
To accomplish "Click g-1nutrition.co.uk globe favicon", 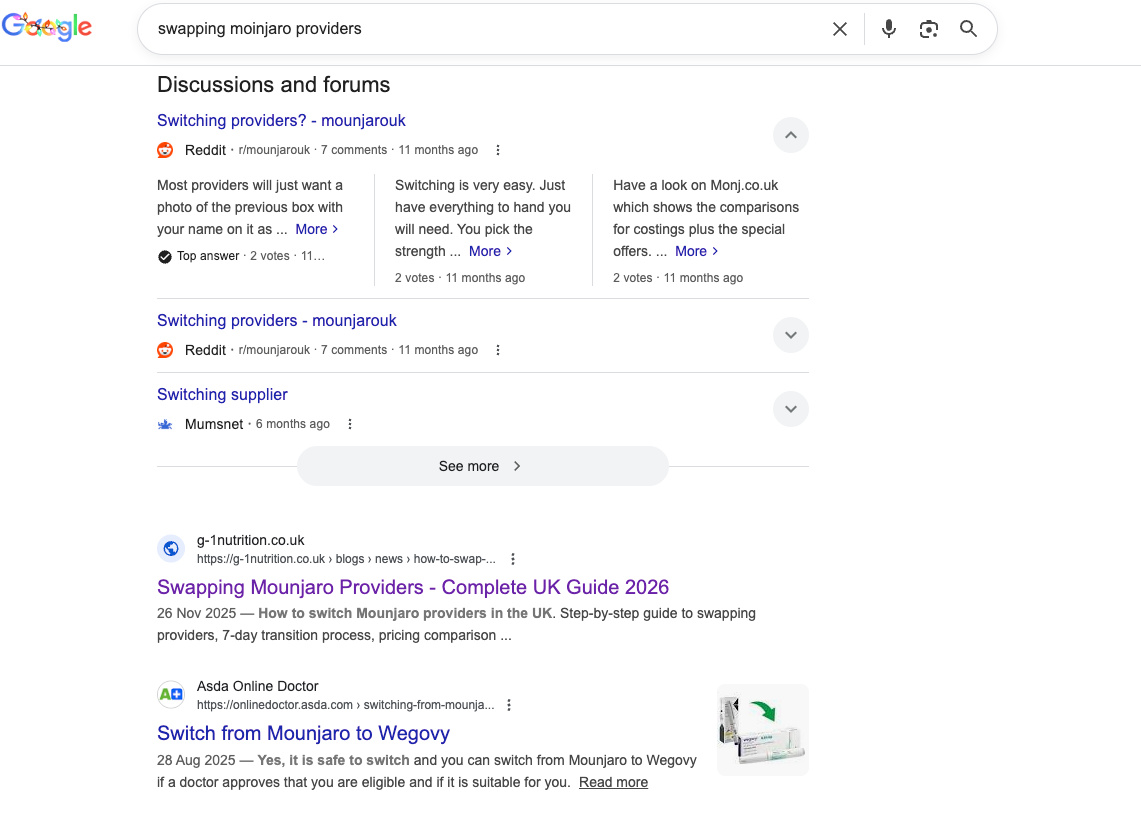I will pos(171,549).
